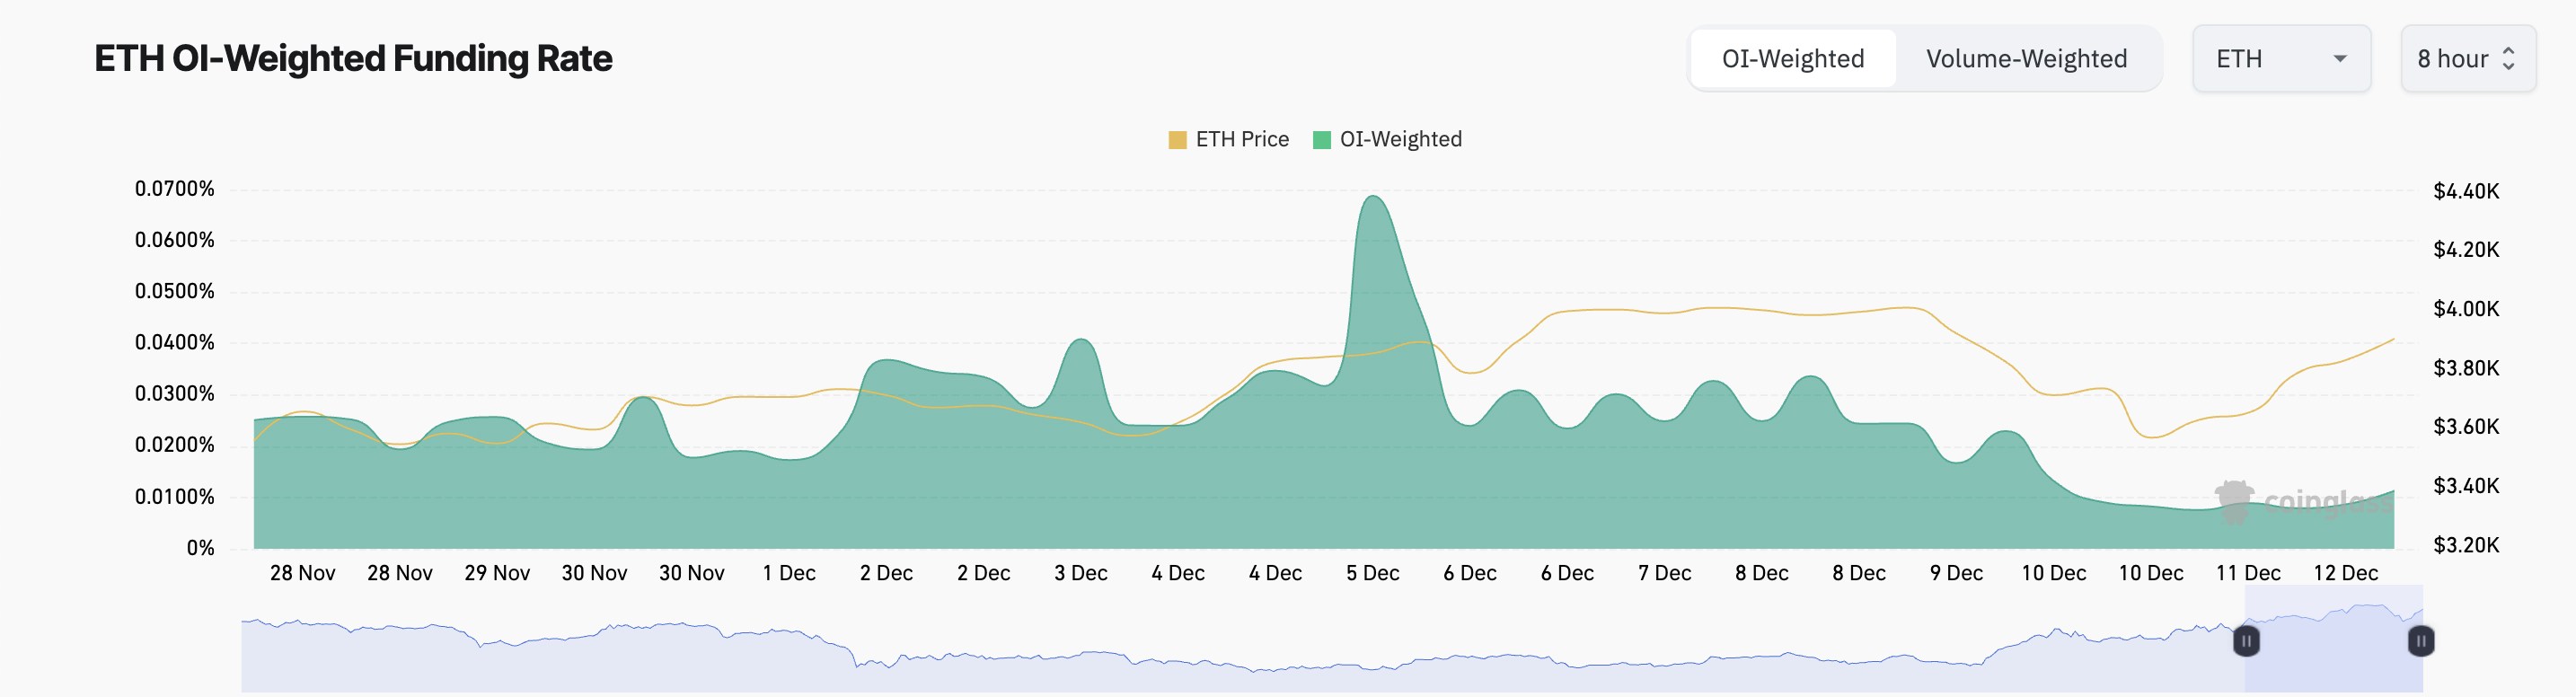
Task: Enable the Volume-Weighted funding rate view
Action: pyautogui.click(x=2027, y=58)
